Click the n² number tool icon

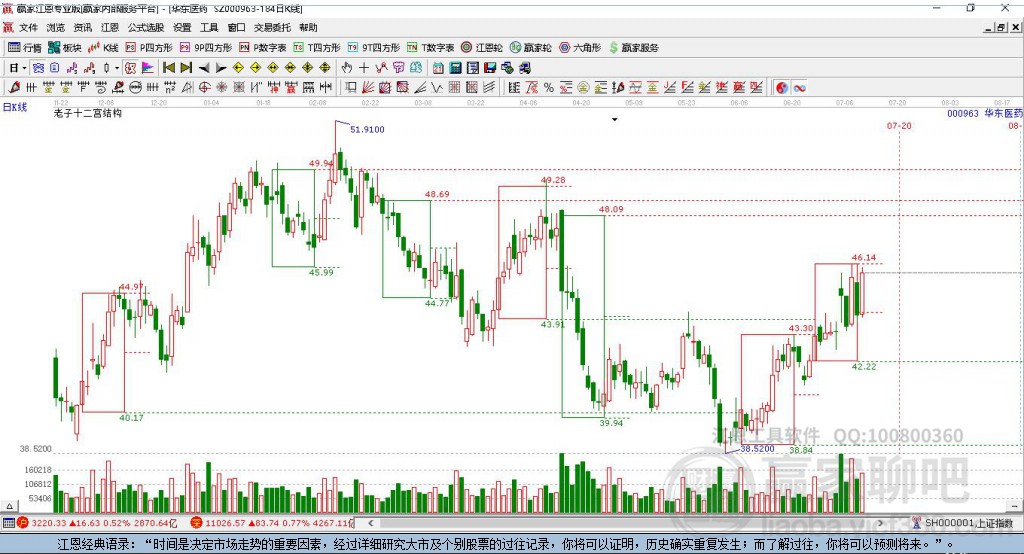[x=170, y=88]
